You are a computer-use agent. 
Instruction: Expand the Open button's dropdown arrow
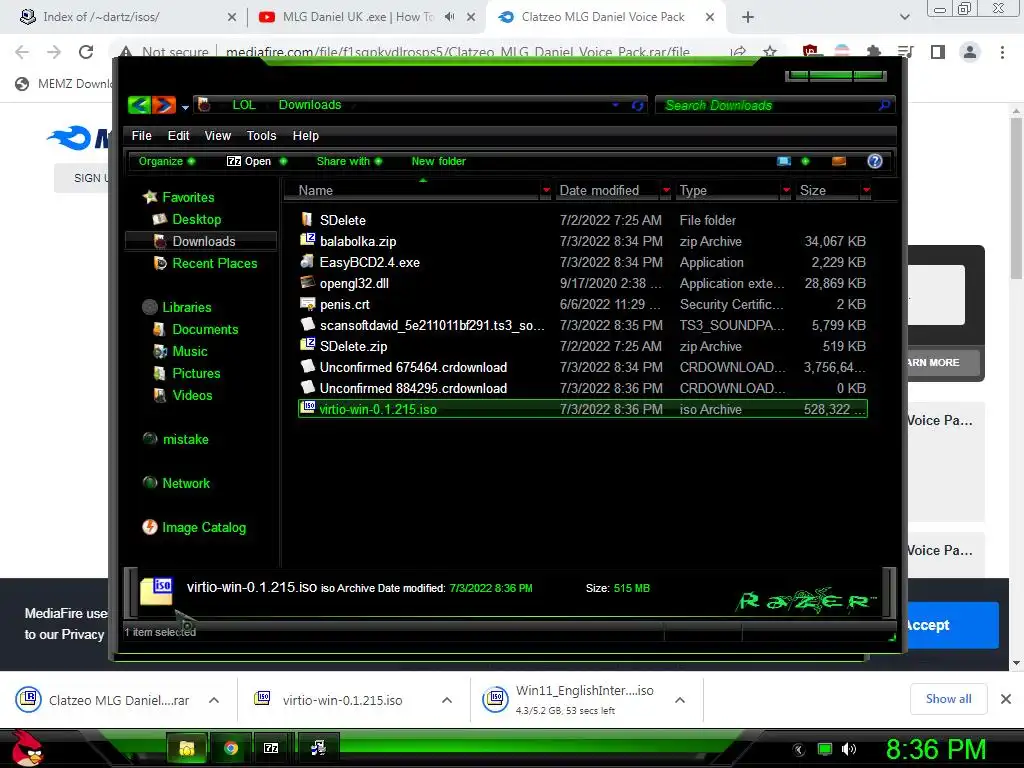click(283, 161)
